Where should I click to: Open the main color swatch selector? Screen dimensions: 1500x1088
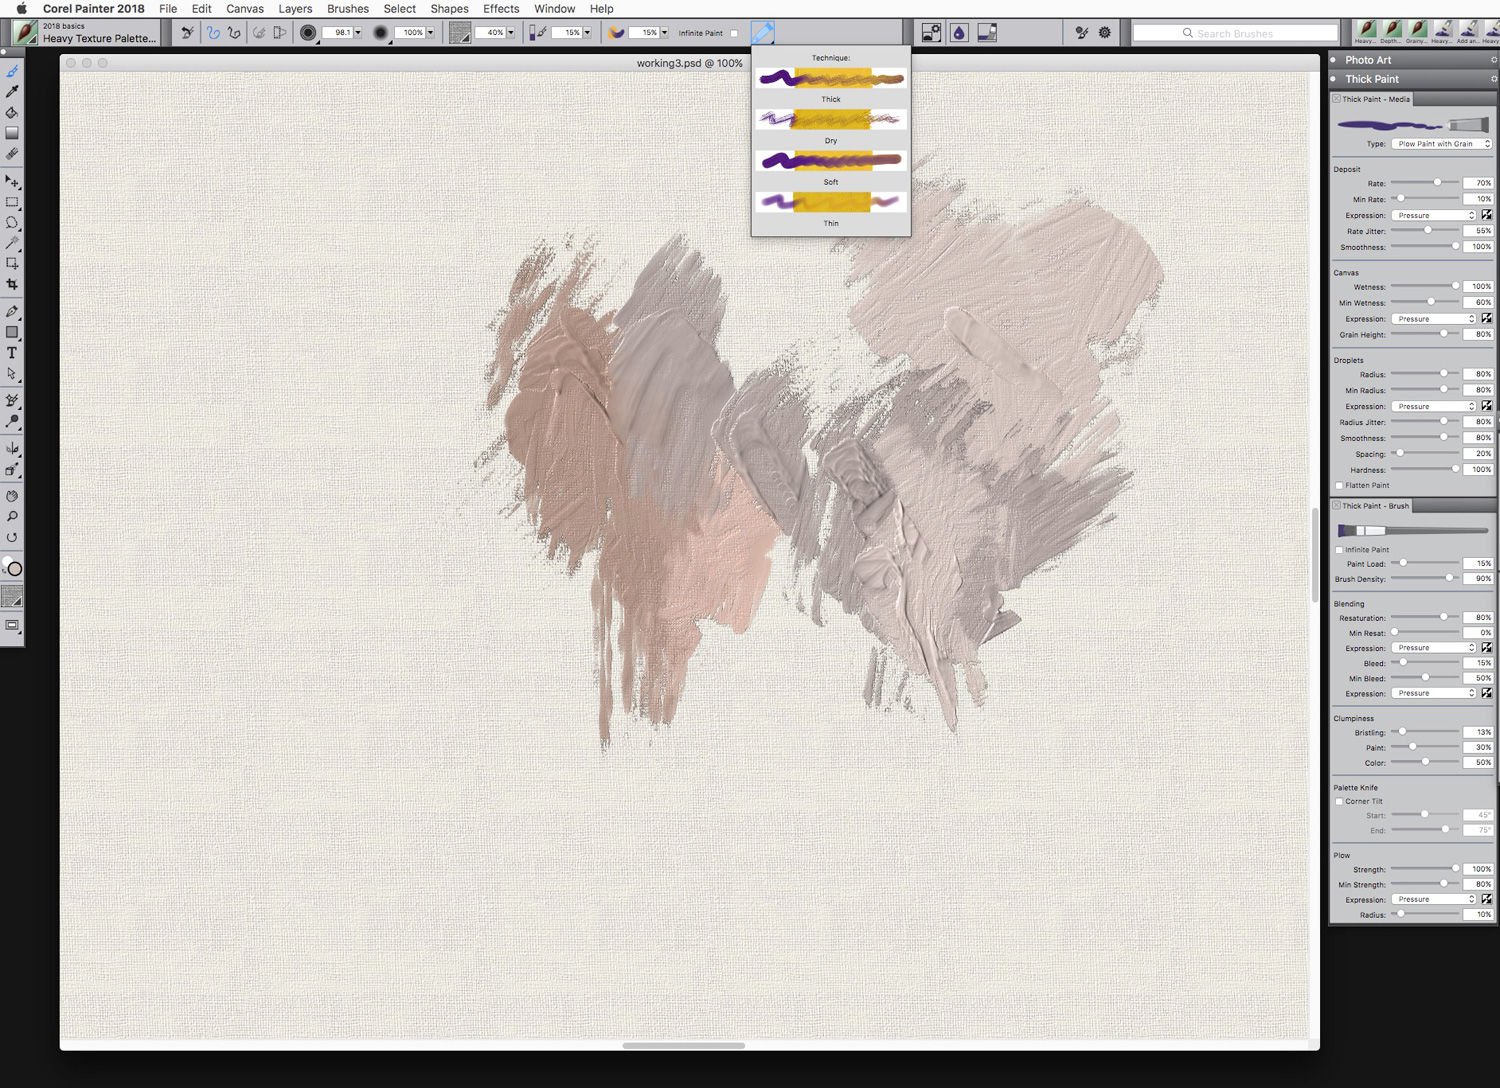click(x=14, y=569)
